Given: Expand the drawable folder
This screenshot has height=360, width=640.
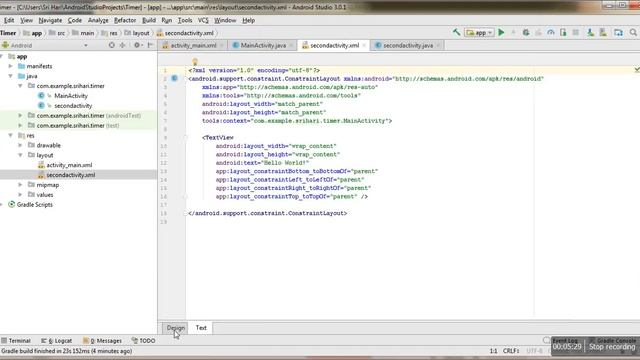Looking at the screenshot, I should click(x=20, y=145).
